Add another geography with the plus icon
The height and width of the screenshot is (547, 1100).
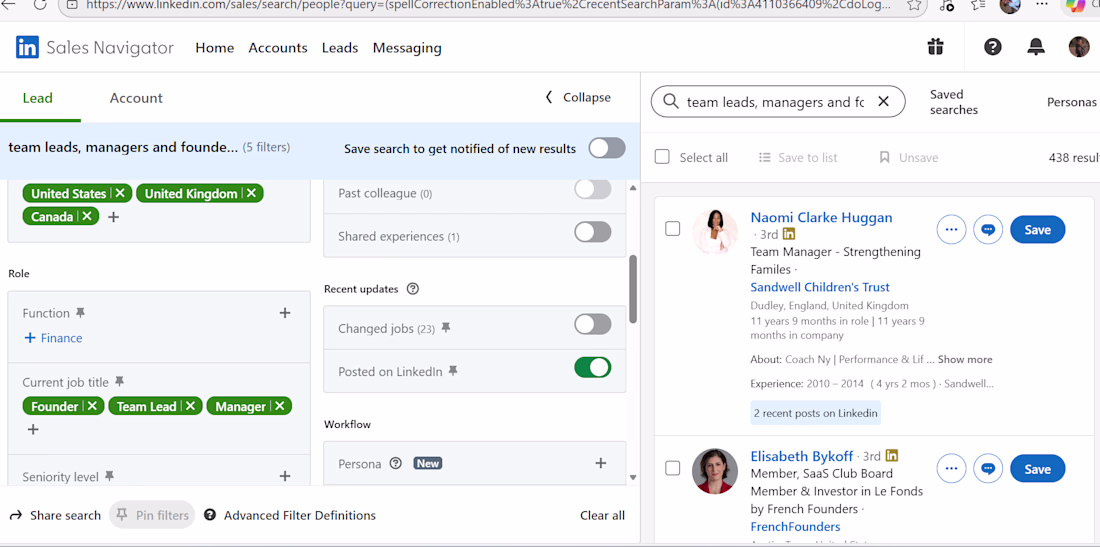(x=114, y=217)
